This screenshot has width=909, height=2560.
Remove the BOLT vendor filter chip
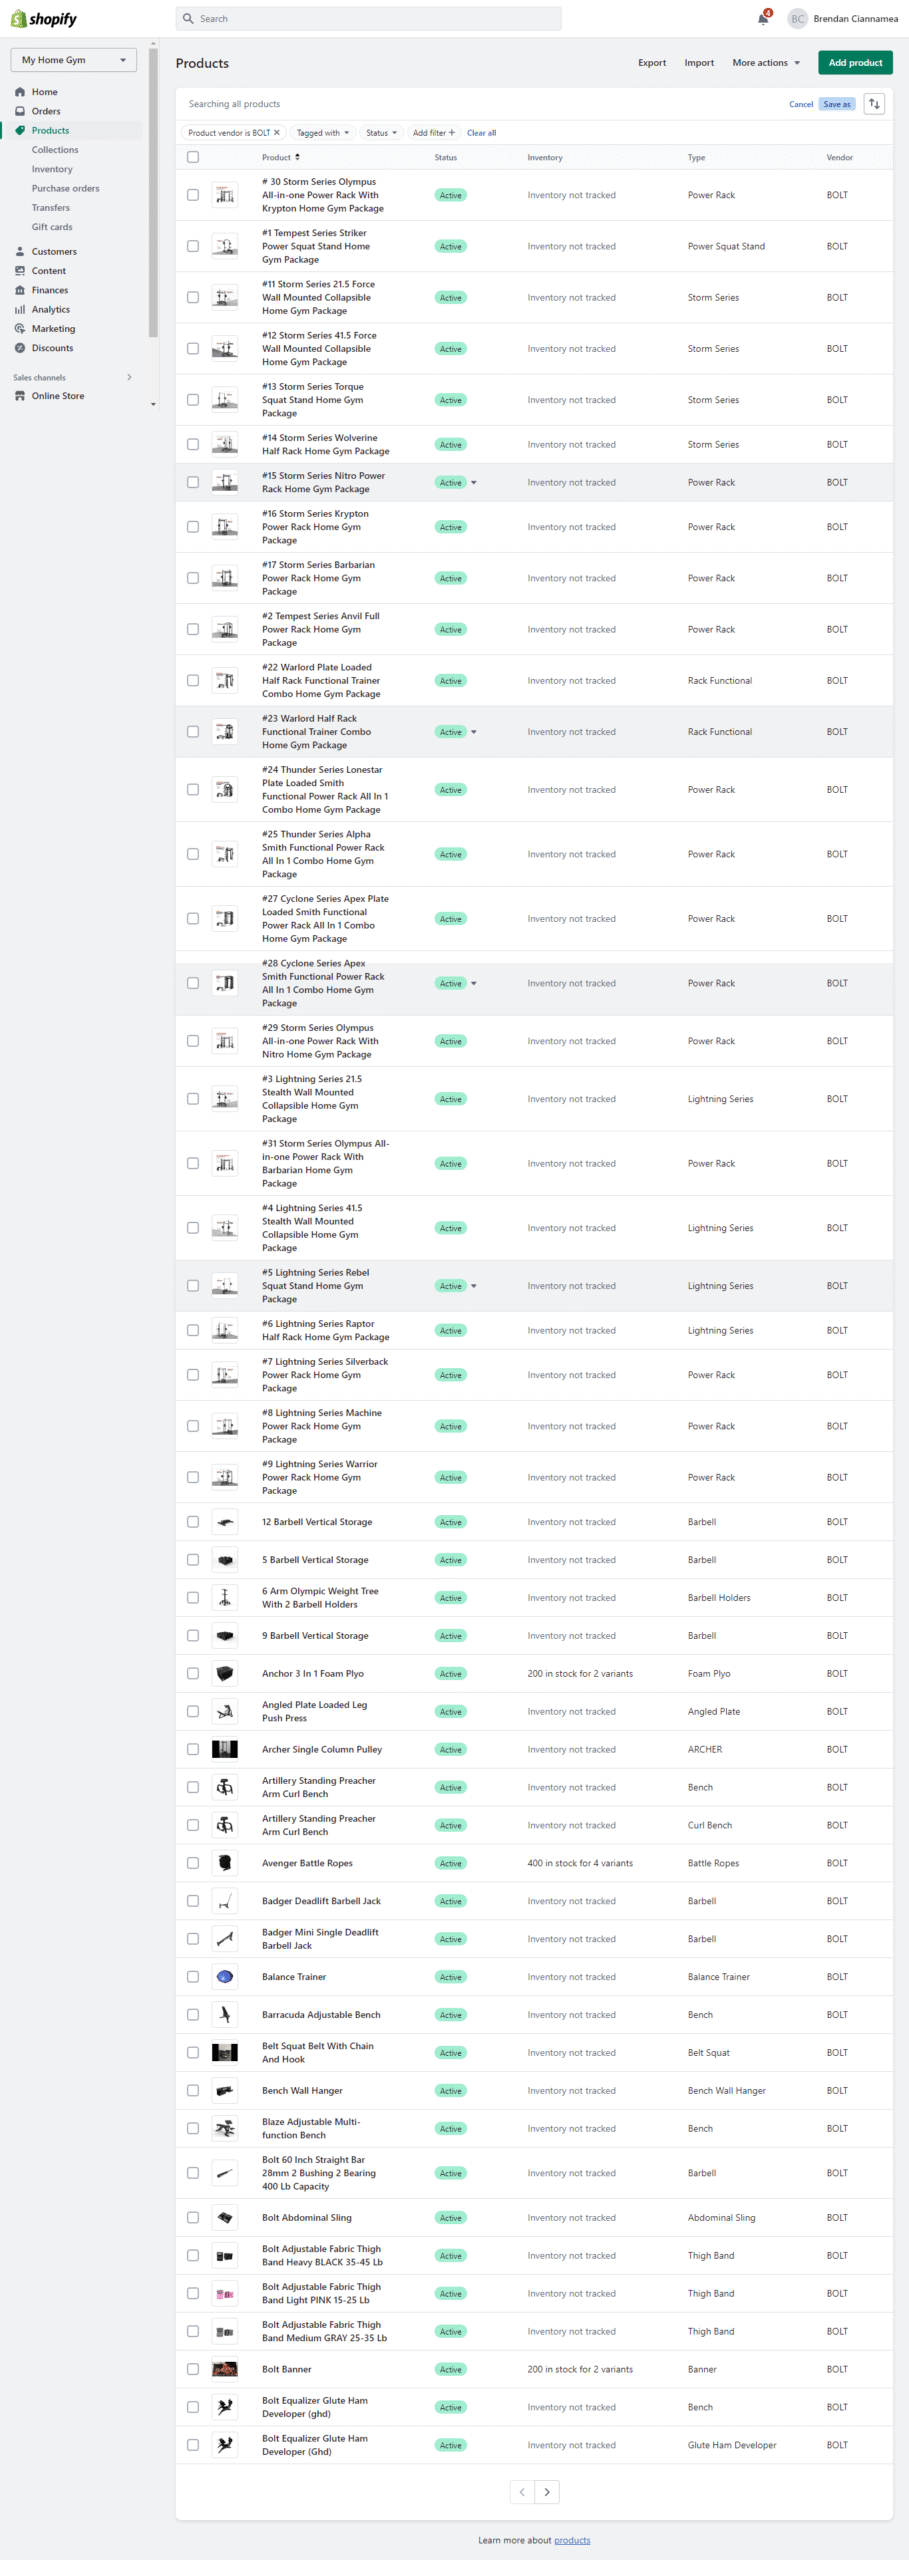click(277, 133)
